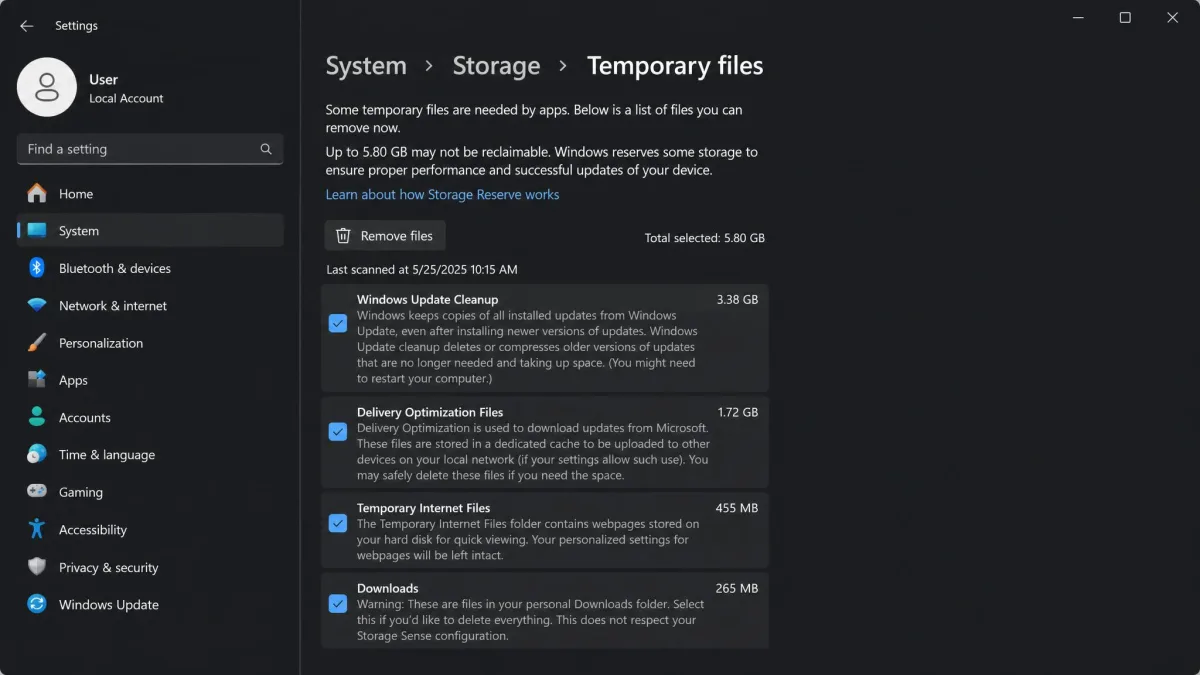Click Storage in the breadcrumb
This screenshot has width=1200, height=675.
pyautogui.click(x=496, y=66)
